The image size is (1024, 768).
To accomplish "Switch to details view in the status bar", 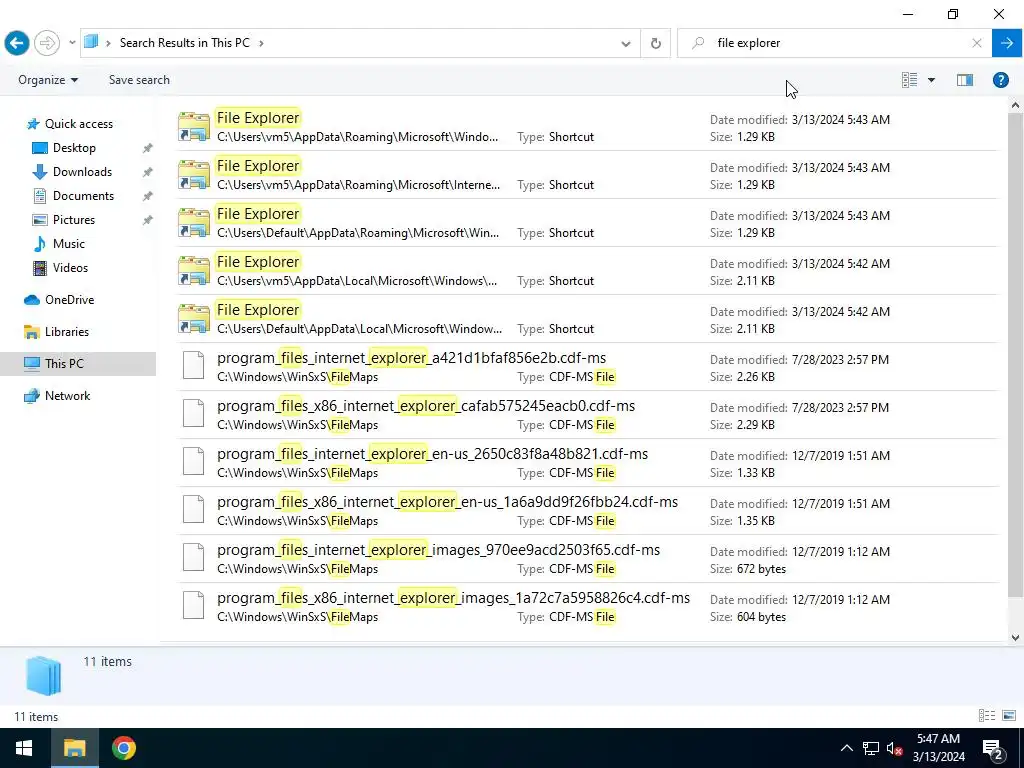I will pos(987,716).
